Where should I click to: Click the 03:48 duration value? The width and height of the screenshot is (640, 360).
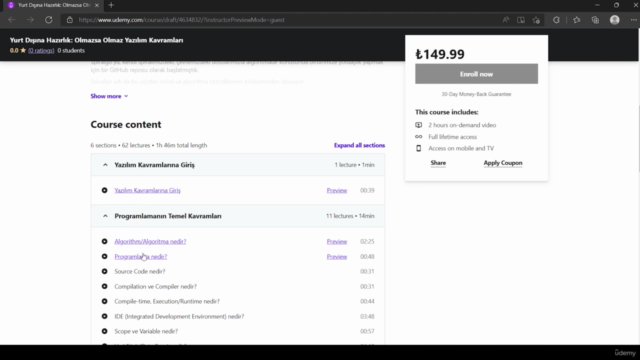[367, 316]
